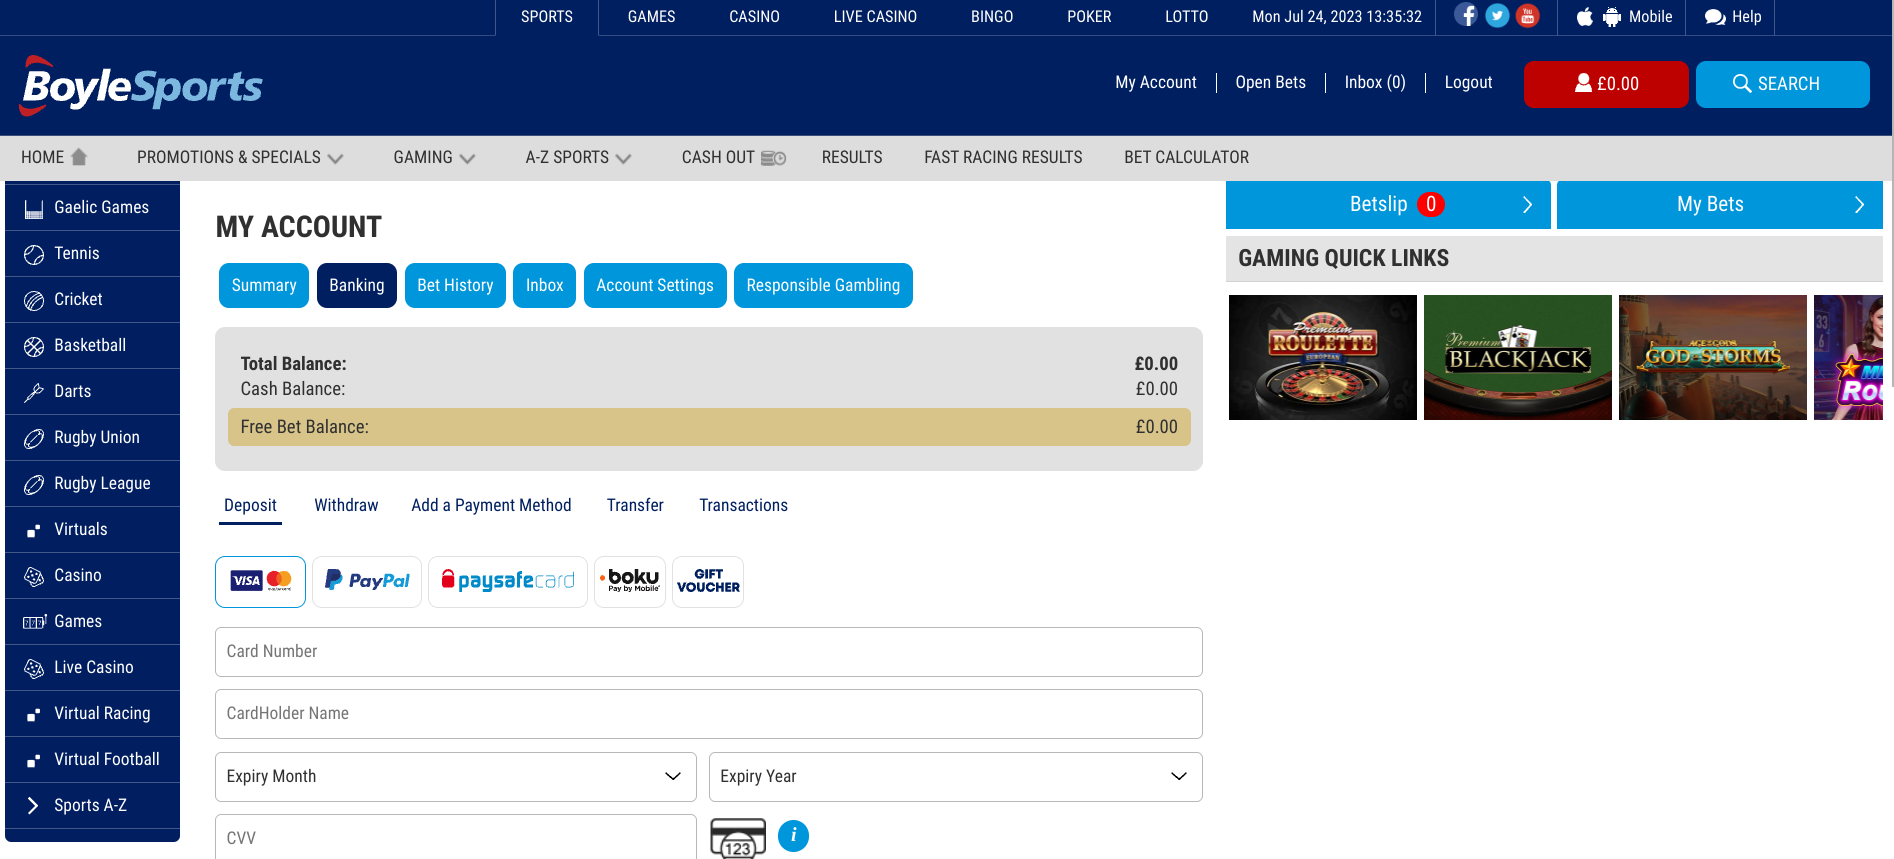Open the Inbox account tab
This screenshot has height=859, width=1894.
coord(544,286)
